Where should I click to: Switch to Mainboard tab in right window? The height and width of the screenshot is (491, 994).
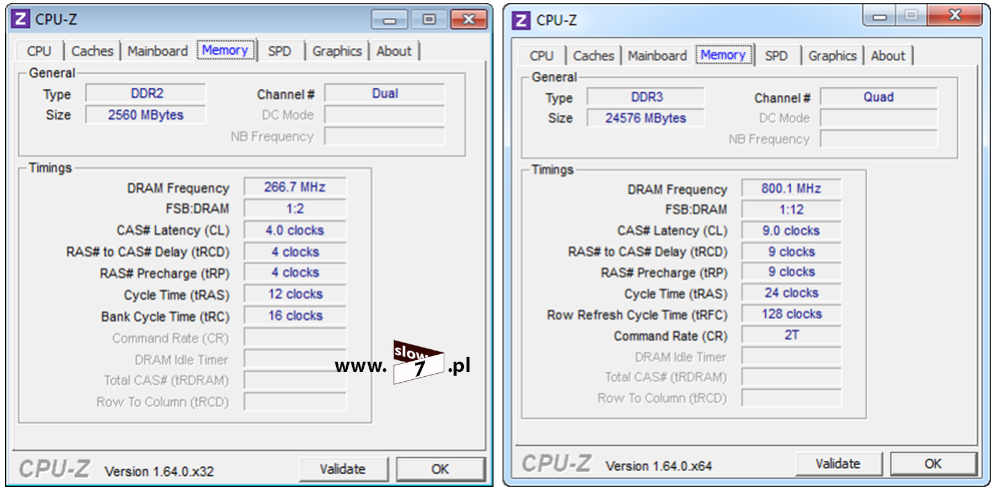tap(657, 56)
